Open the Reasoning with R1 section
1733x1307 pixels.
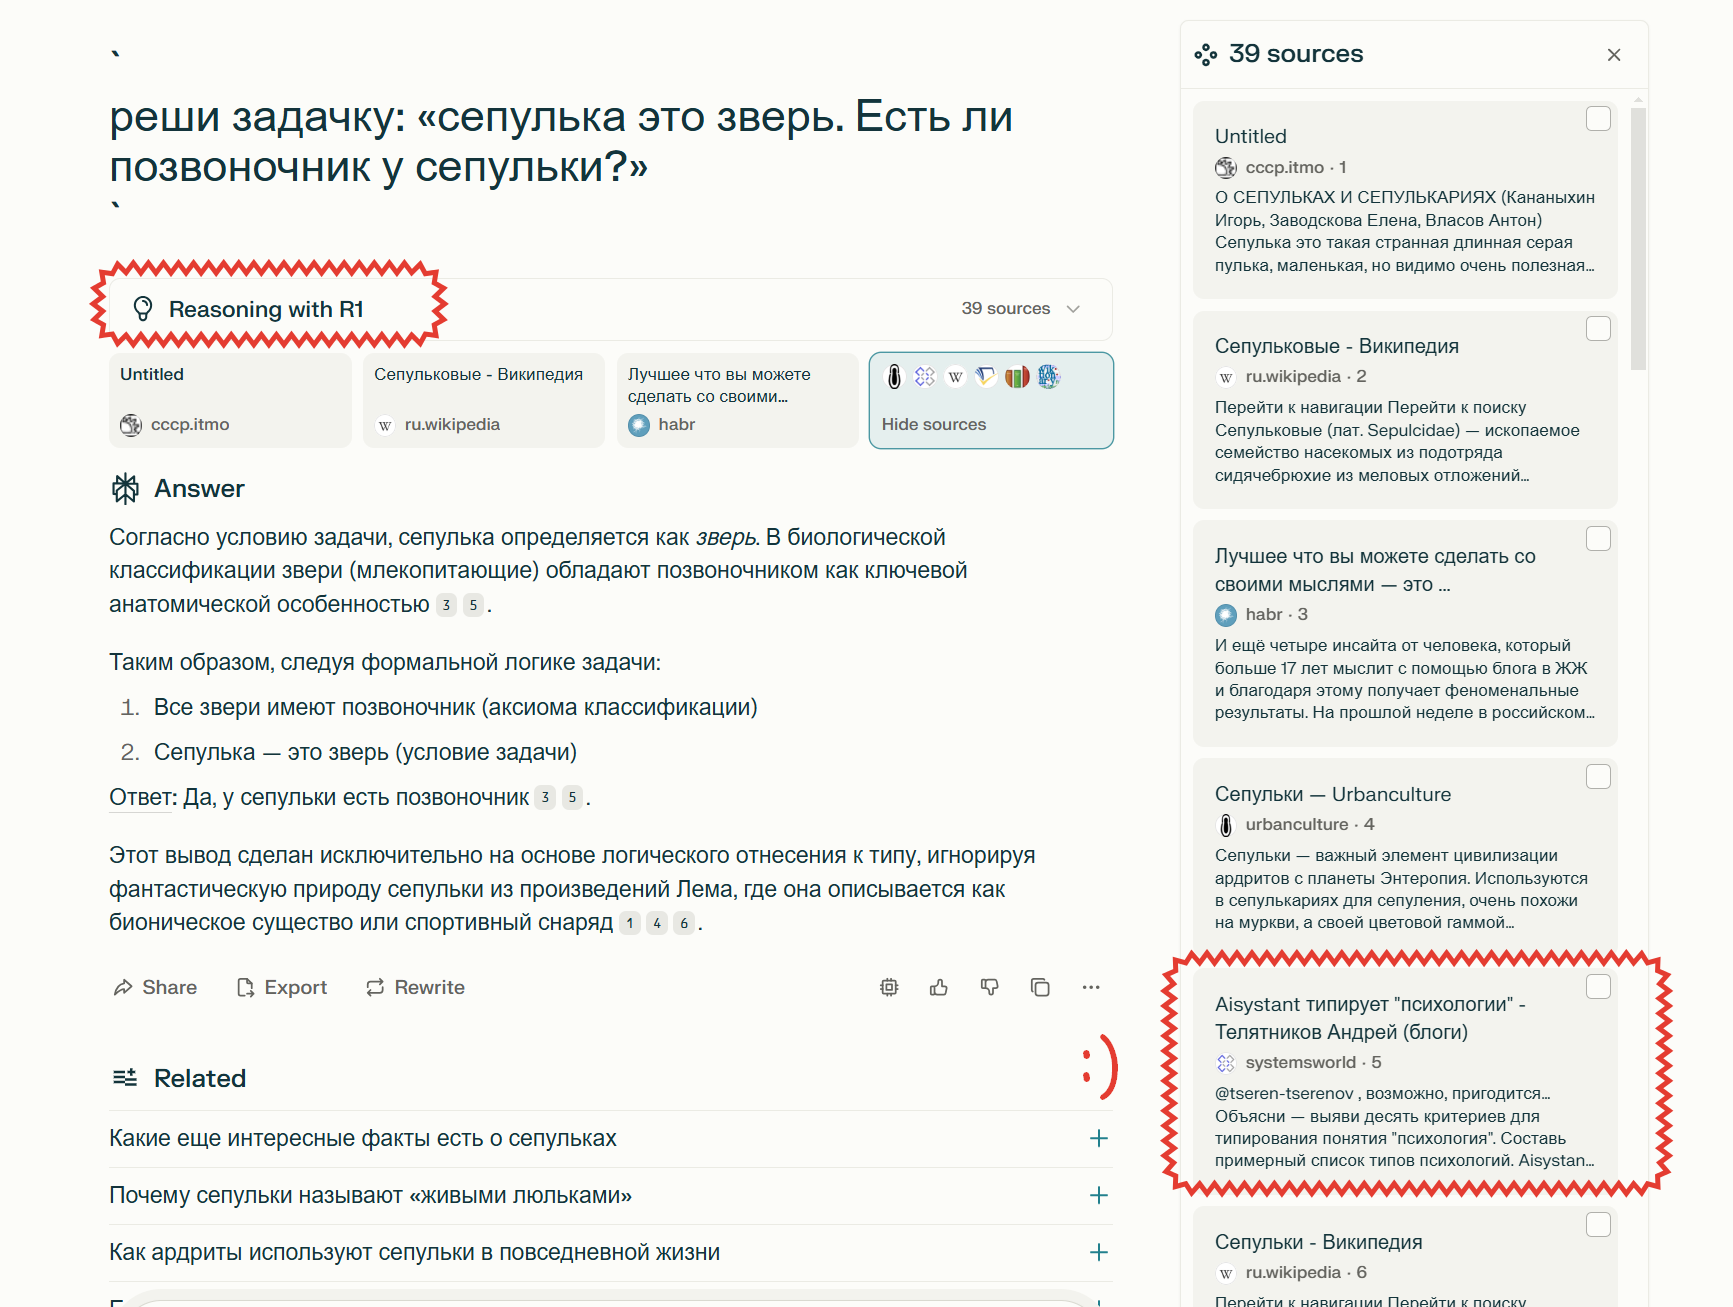(266, 310)
